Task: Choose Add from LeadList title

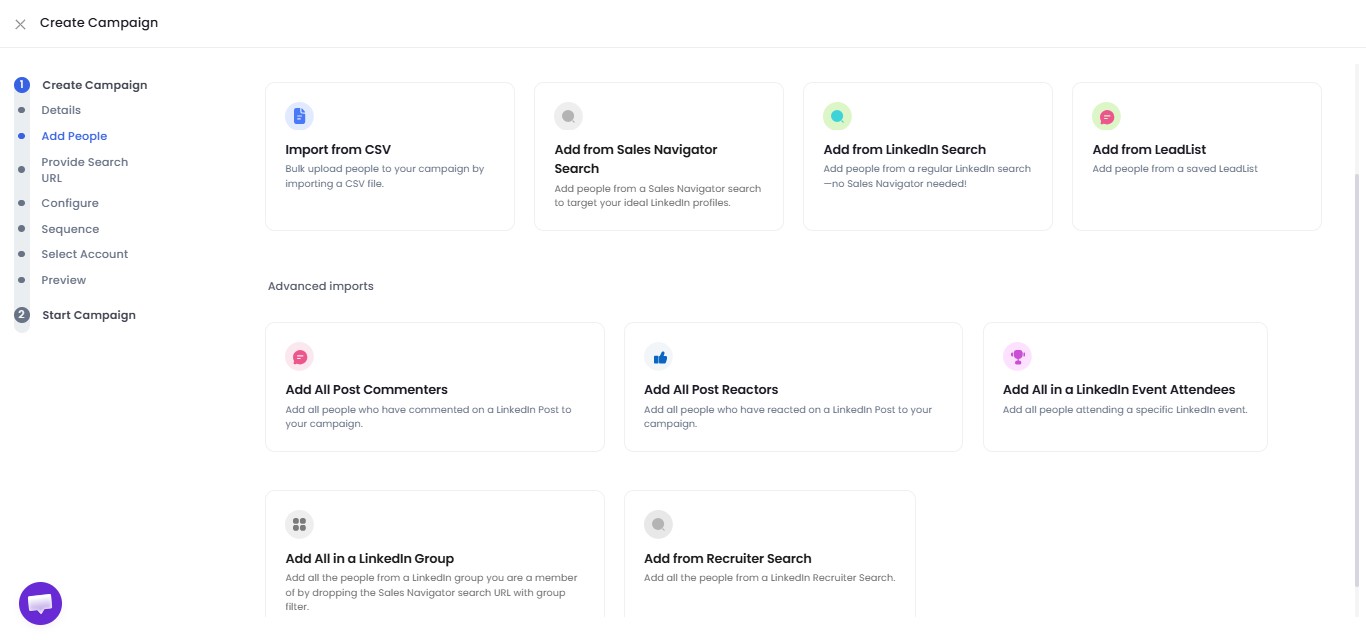Action: [x=1149, y=150]
